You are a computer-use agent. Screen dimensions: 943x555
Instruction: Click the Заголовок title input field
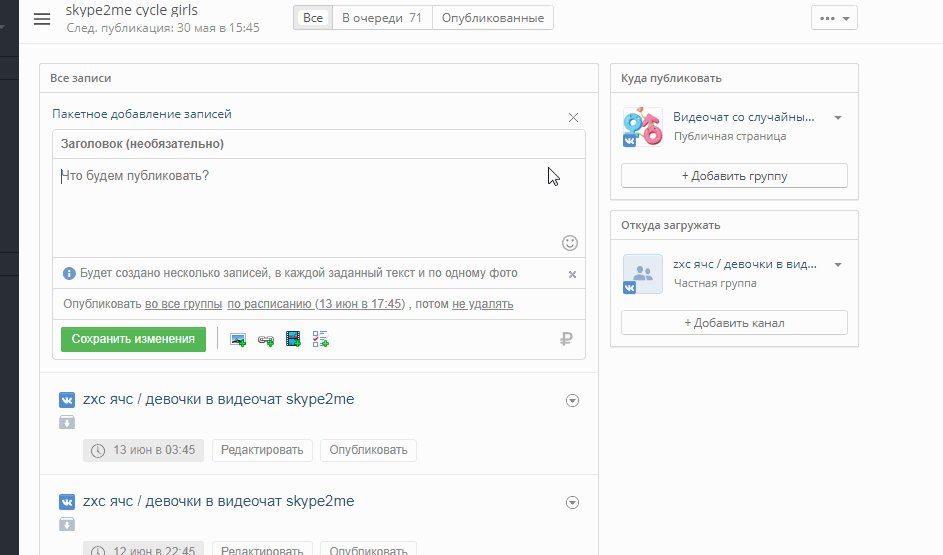(x=318, y=144)
